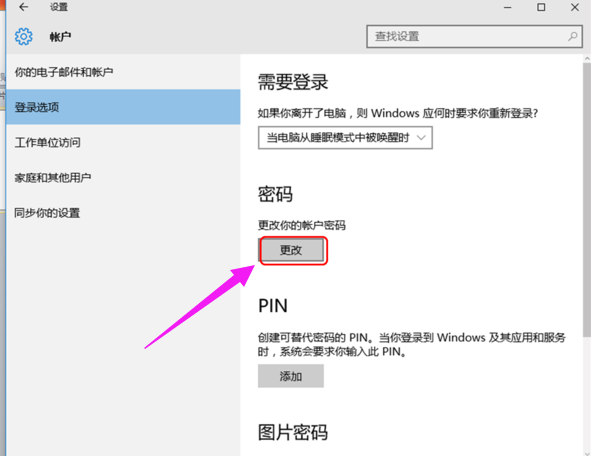Click the Settings gear icon
The height and width of the screenshot is (456, 594).
pyautogui.click(x=23, y=37)
